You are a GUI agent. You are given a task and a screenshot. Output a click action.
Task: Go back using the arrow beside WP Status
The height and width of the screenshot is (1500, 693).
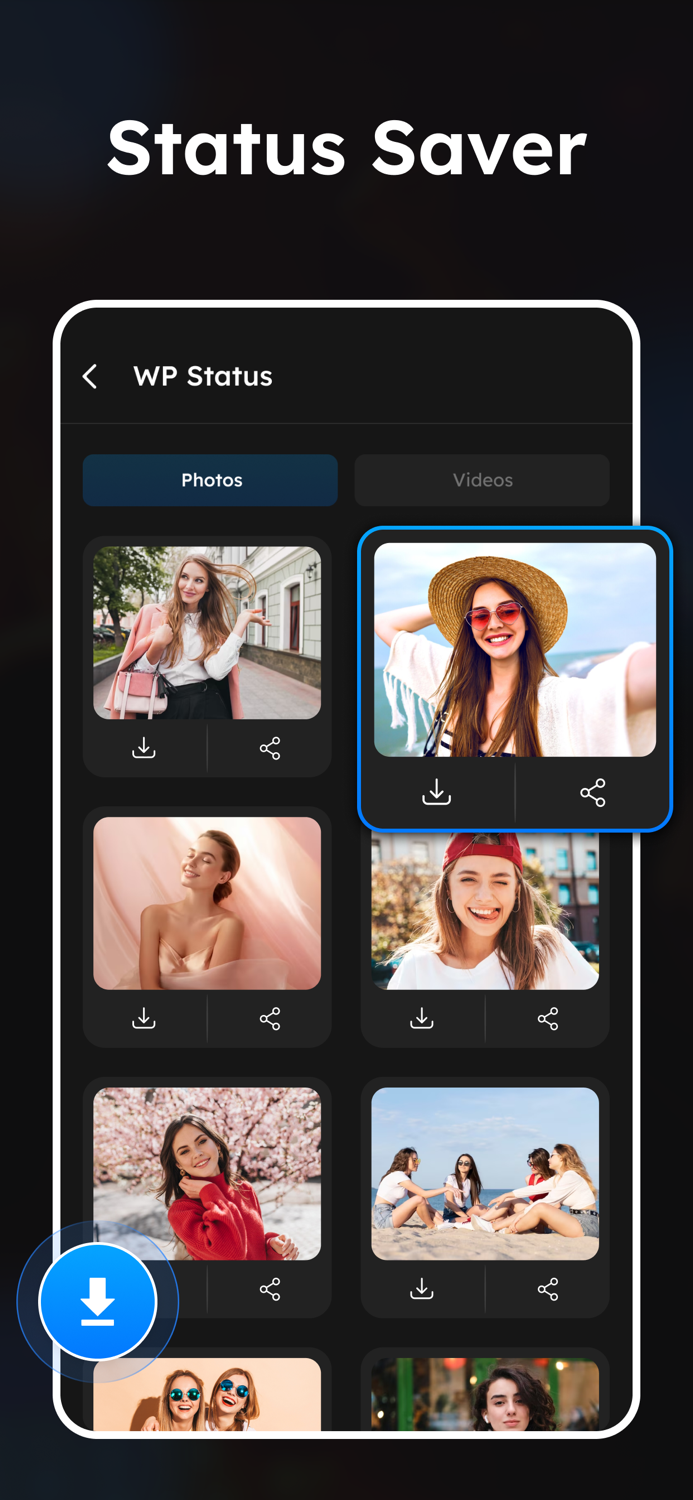coord(90,376)
